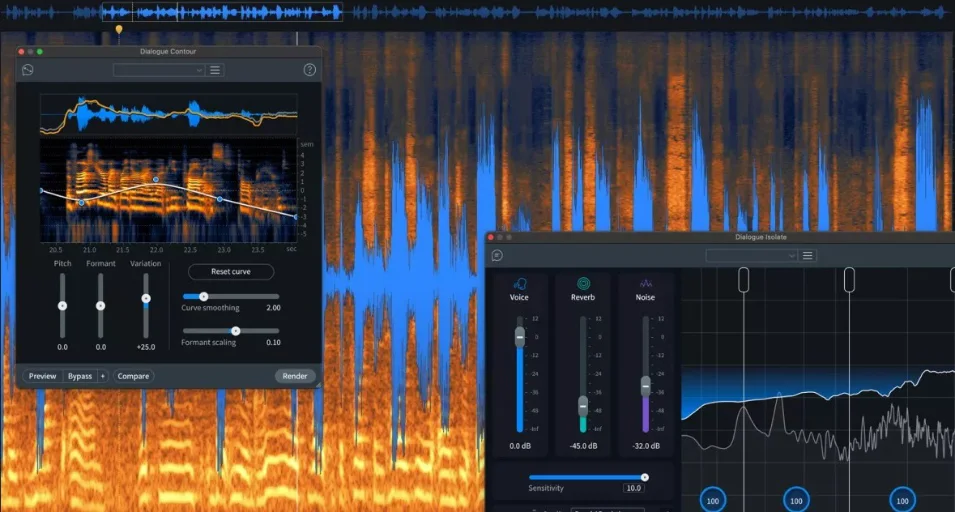Click the highlighted selection in the waveform overview
Image resolution: width=955 pixels, height=512 pixels.
tap(222, 12)
